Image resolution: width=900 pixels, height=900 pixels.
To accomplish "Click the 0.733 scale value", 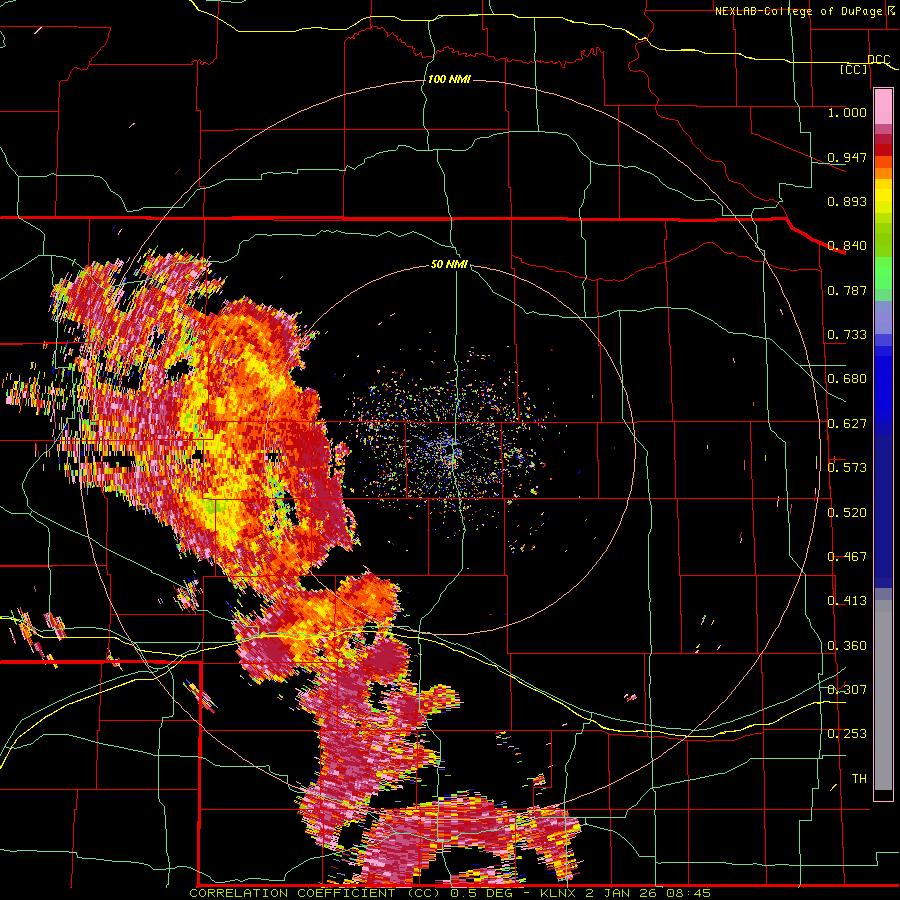I will (x=847, y=335).
